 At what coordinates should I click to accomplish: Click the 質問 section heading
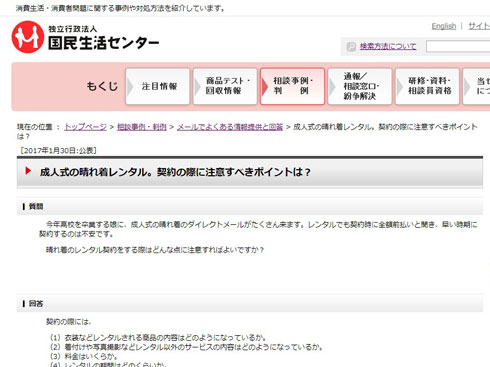(x=36, y=207)
